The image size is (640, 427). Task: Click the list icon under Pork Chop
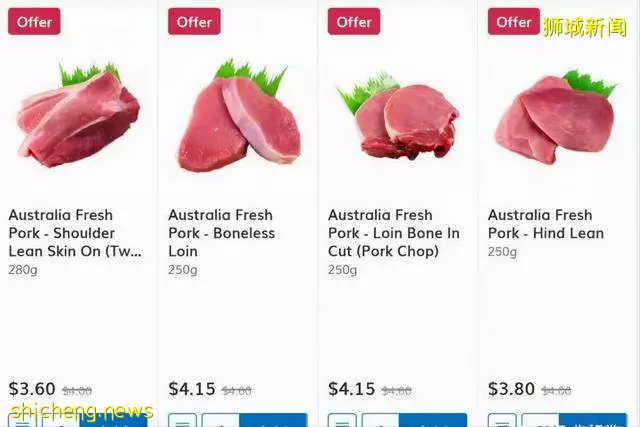[x=342, y=420]
